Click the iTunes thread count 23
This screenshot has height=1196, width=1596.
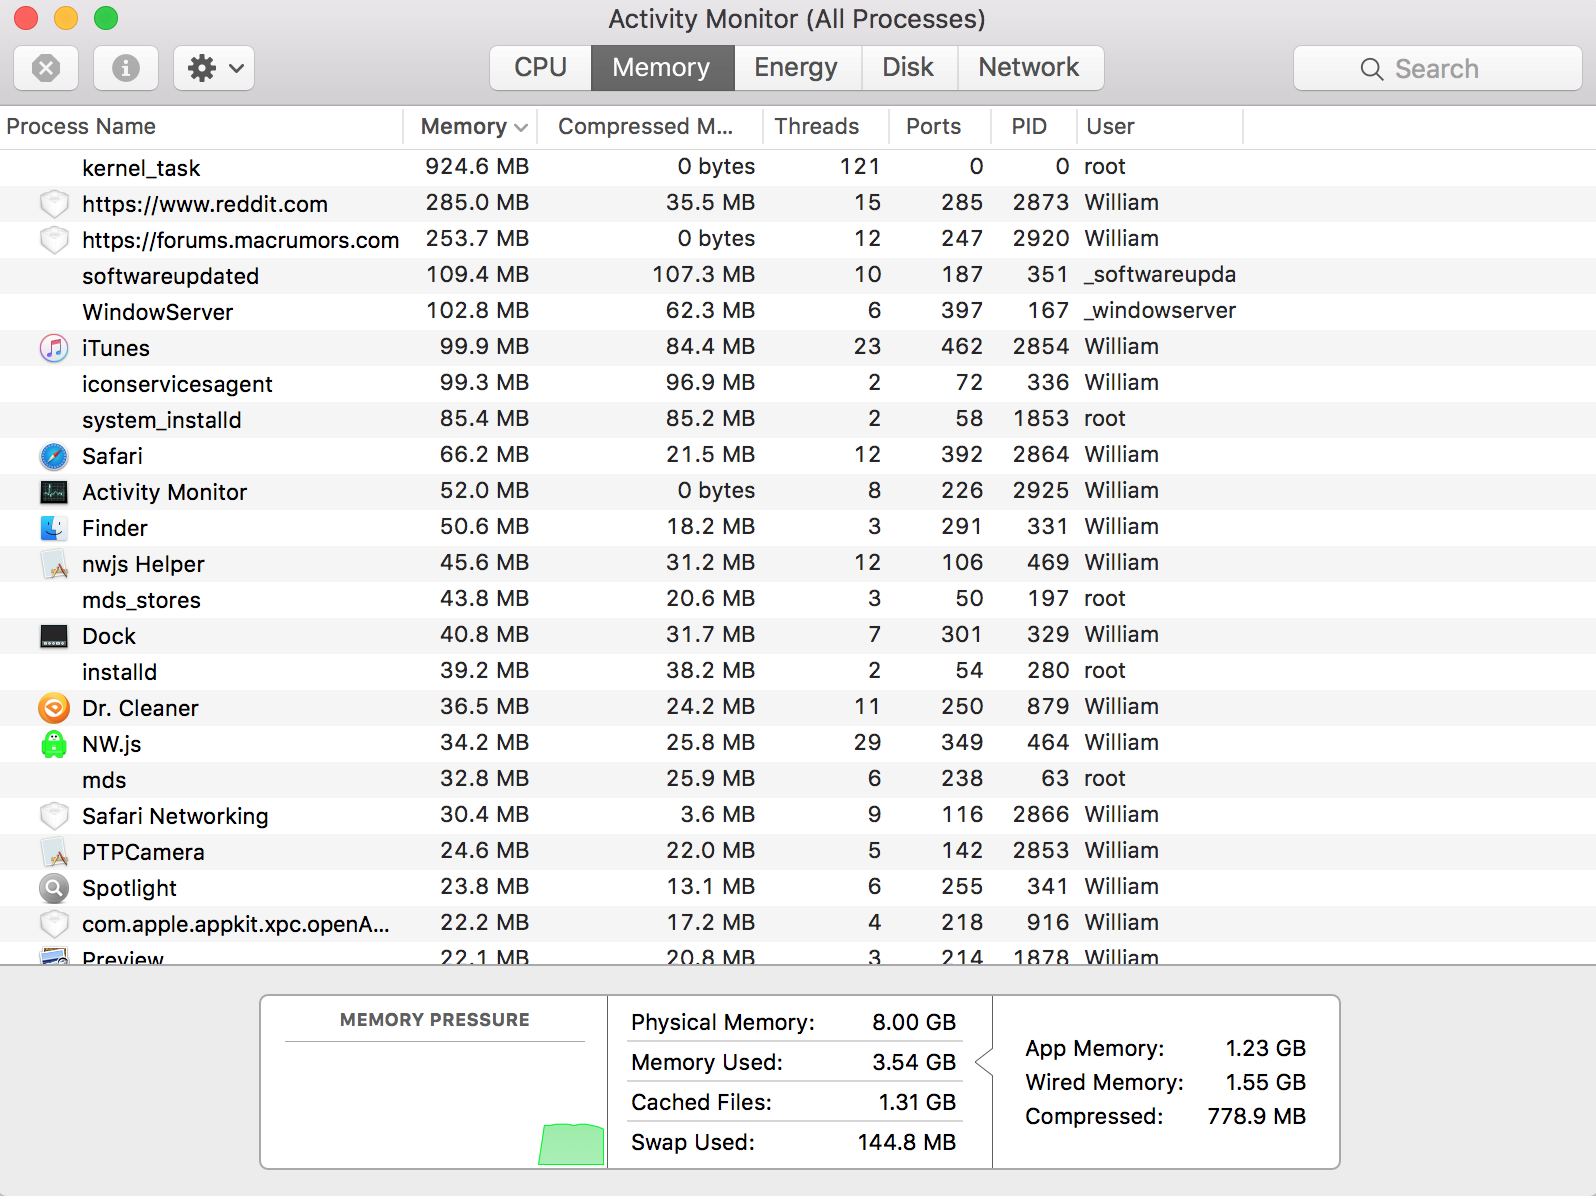coord(867,346)
